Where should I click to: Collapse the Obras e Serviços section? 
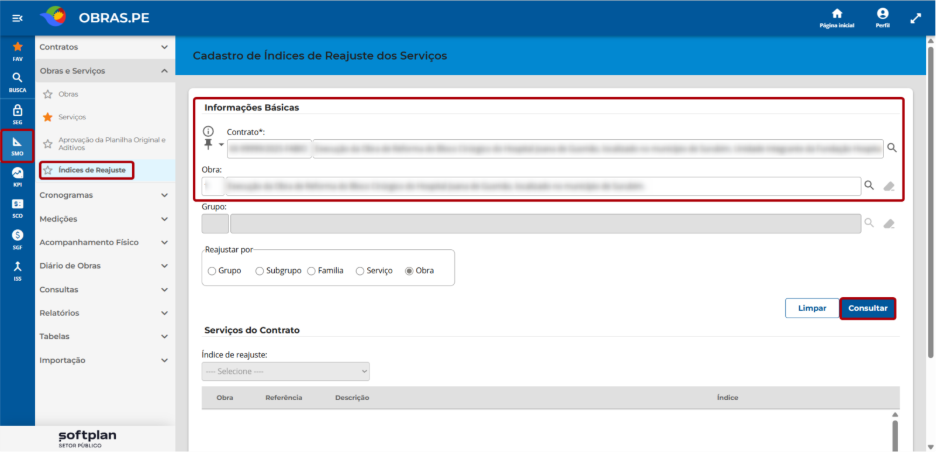tap(104, 70)
